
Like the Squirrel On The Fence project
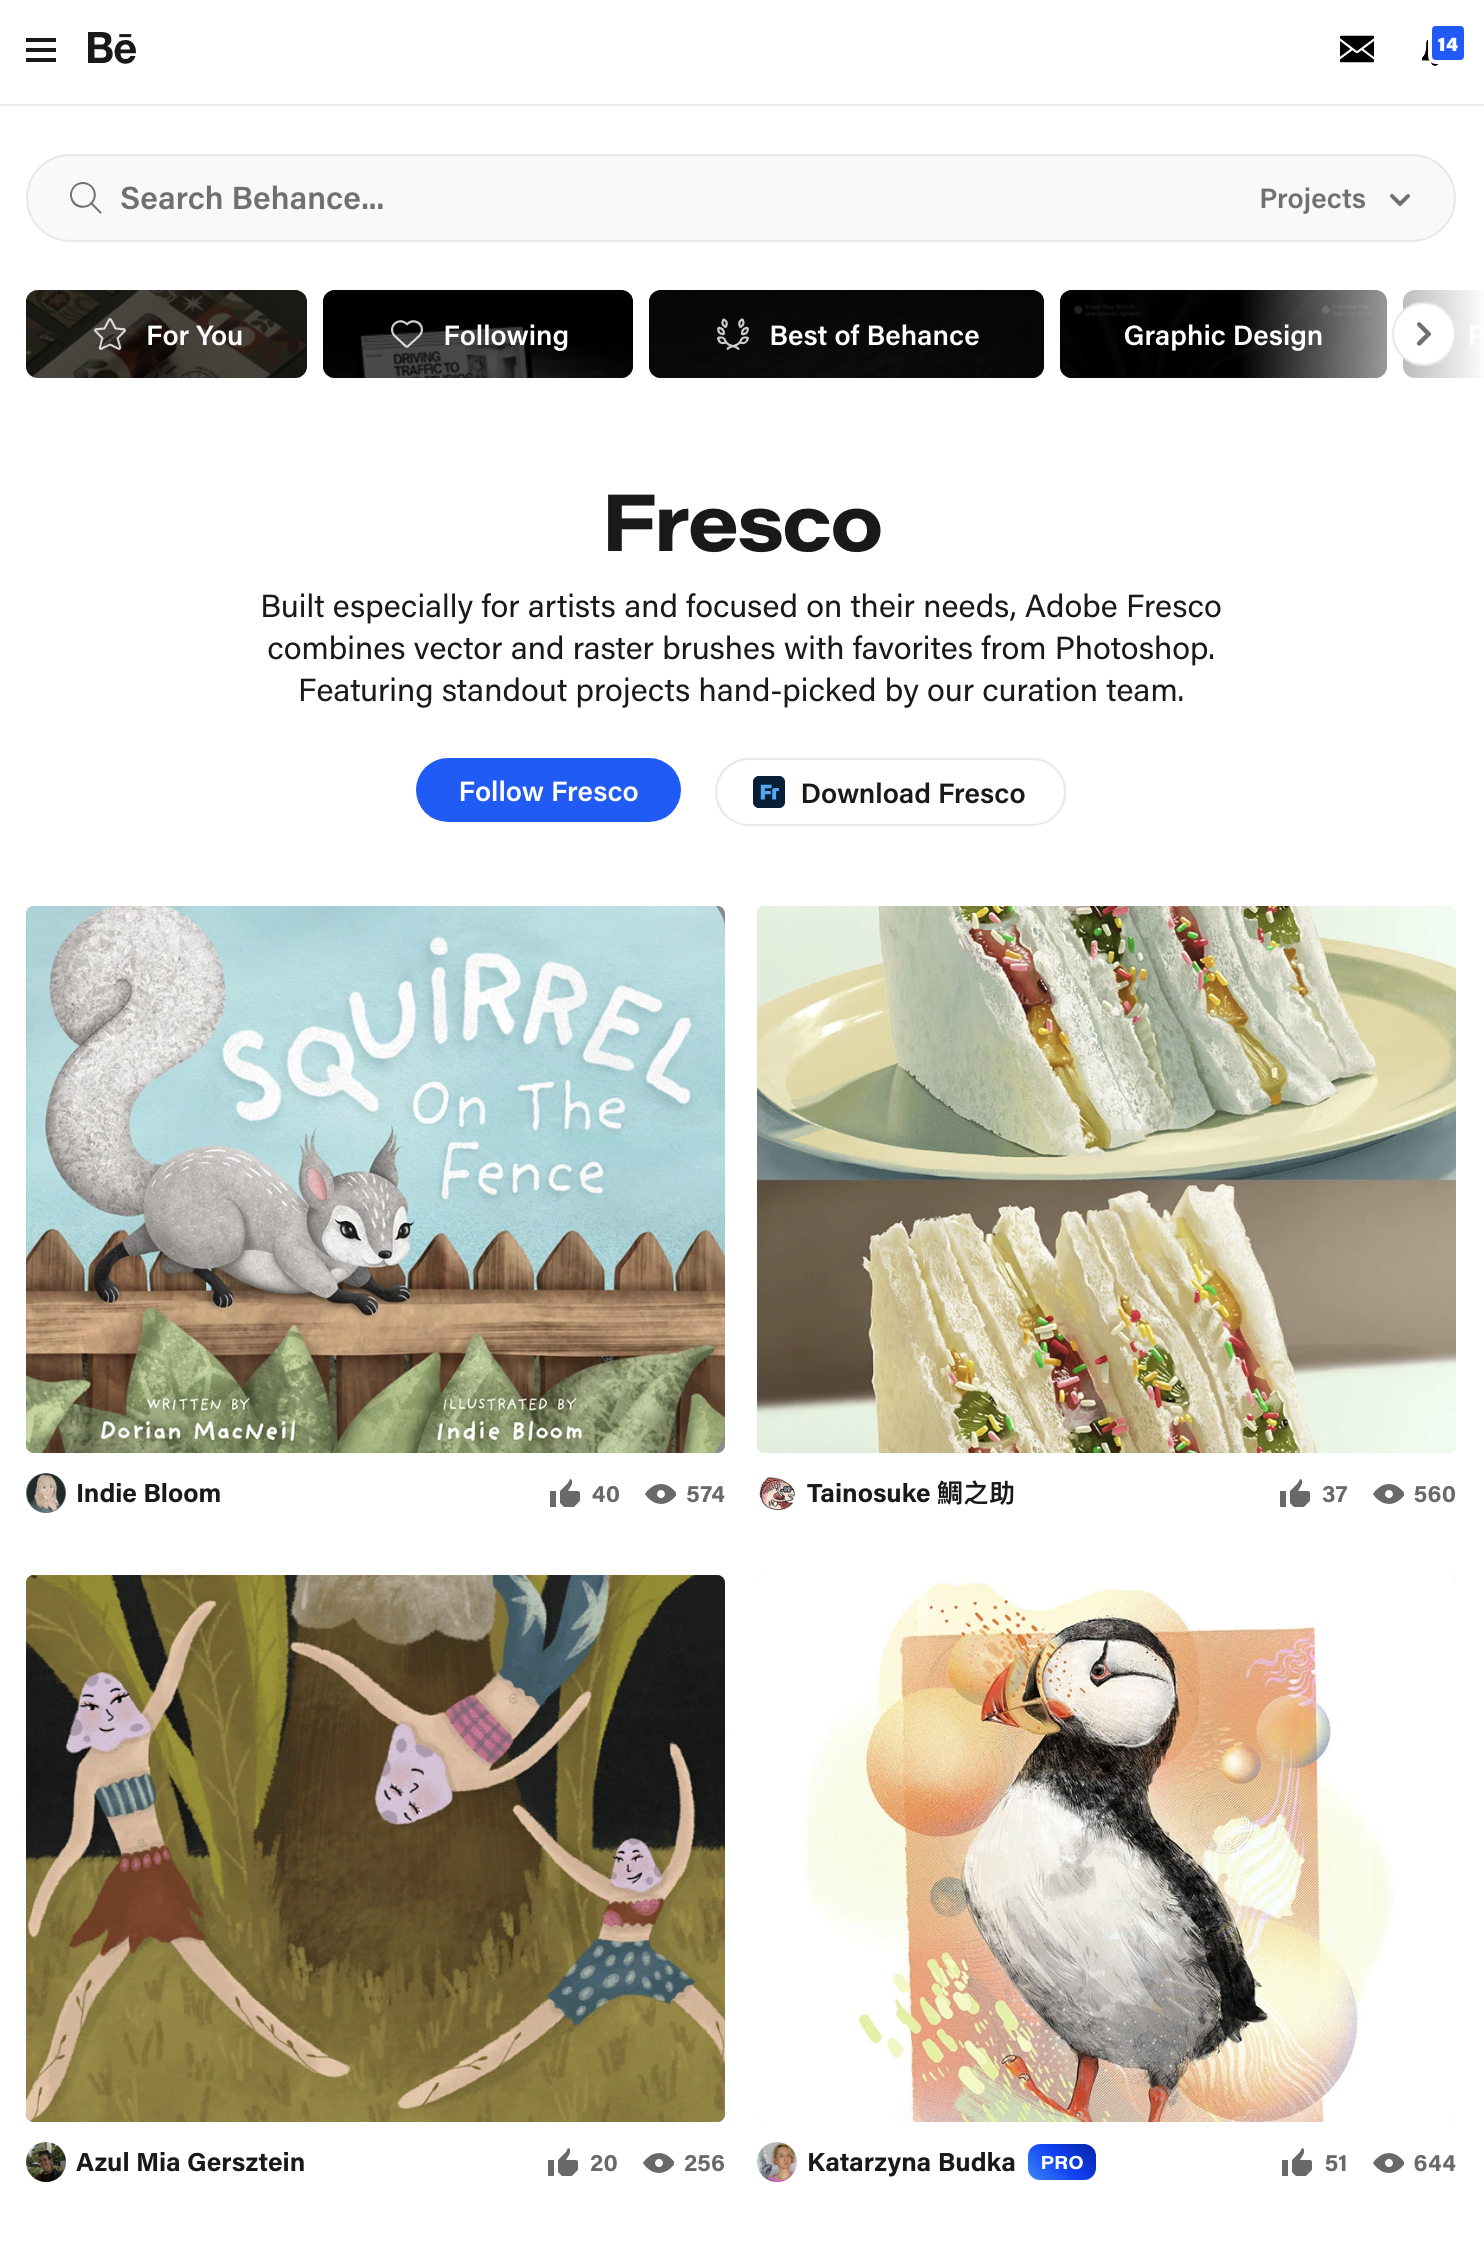tap(565, 1494)
